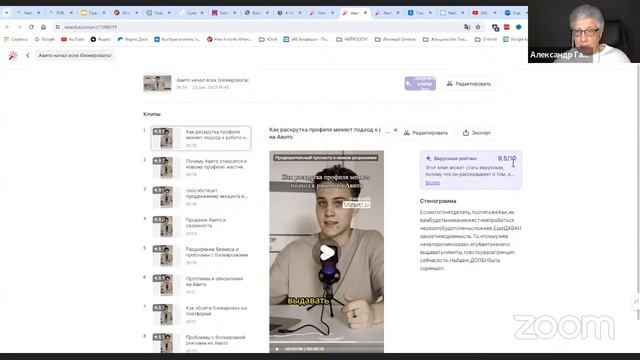Viewport: 640px width, 360px height.
Task: Select clip 6 Проблемы и обновления на Авито
Action: [x=201, y=285]
